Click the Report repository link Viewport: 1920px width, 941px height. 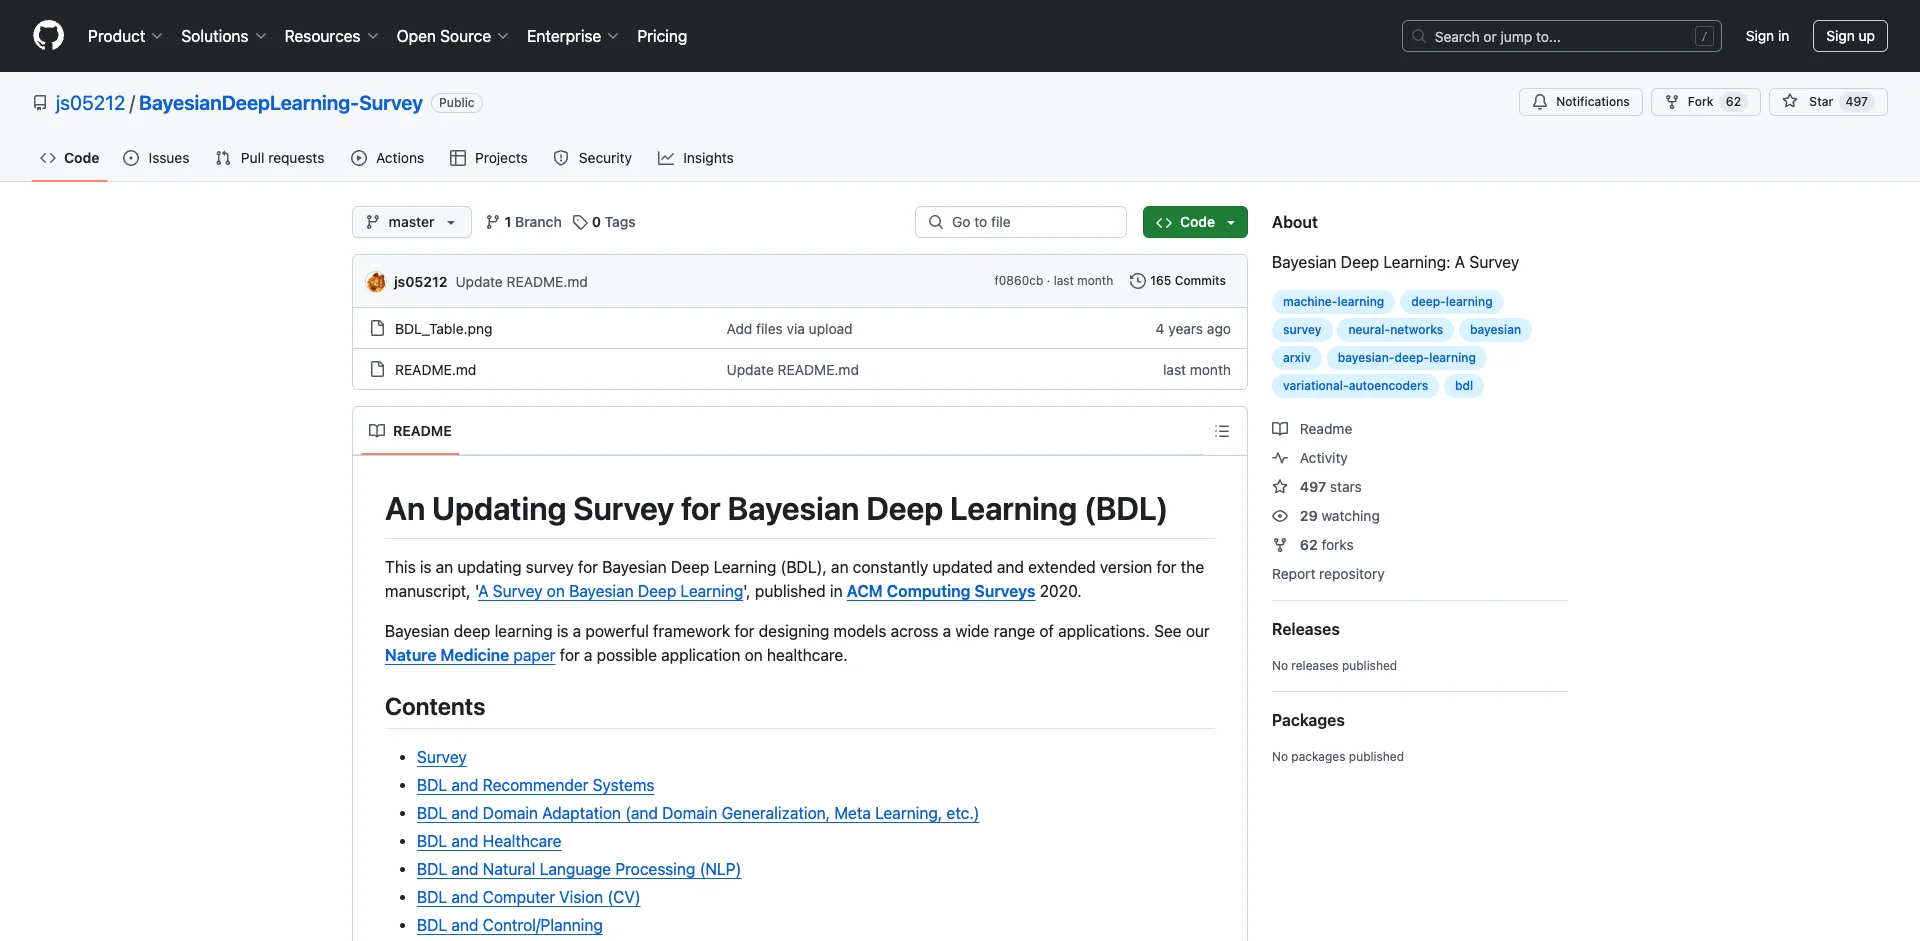tap(1328, 574)
